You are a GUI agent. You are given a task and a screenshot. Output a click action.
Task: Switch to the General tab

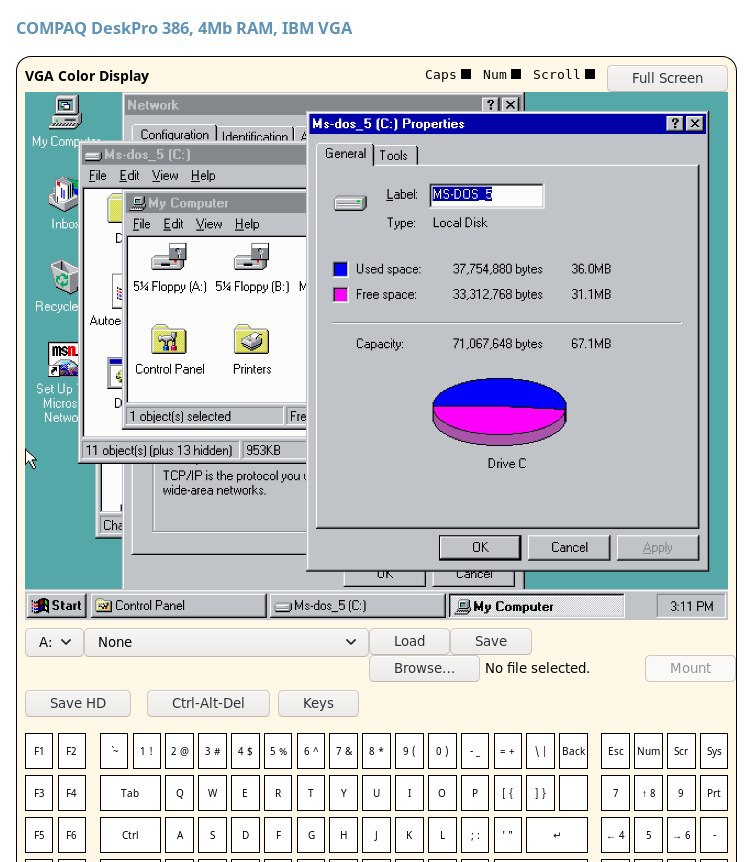tap(345, 153)
